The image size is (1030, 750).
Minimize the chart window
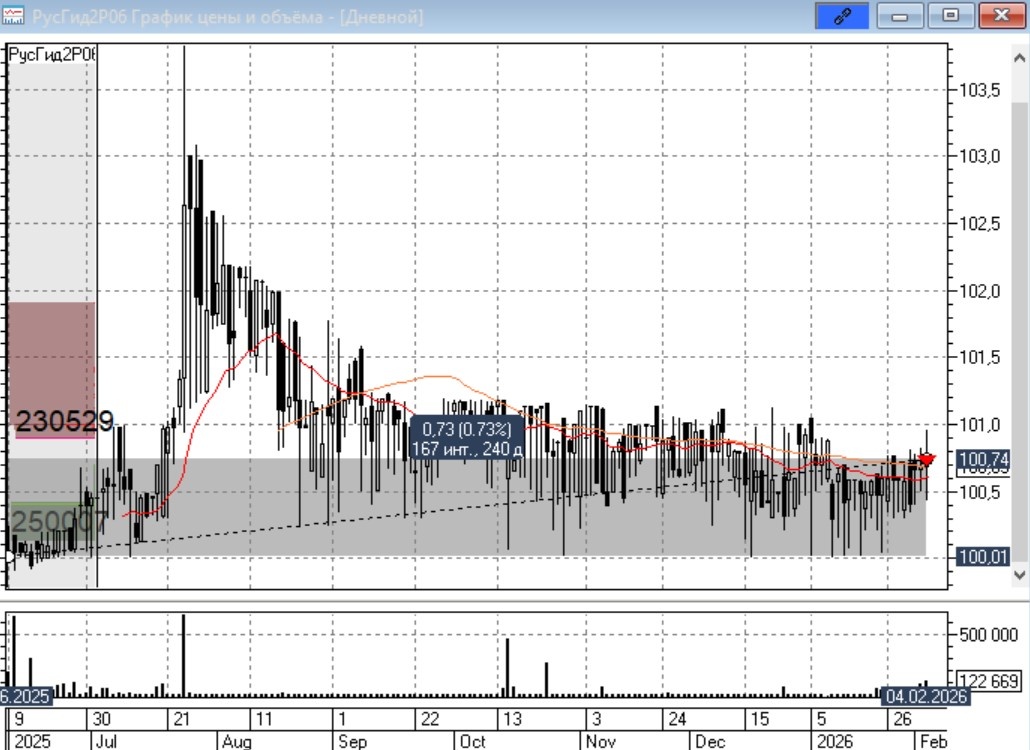point(899,16)
